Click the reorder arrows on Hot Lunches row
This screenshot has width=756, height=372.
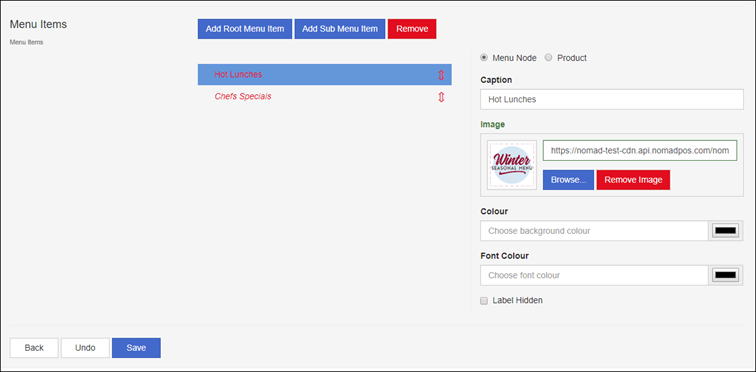pos(441,75)
